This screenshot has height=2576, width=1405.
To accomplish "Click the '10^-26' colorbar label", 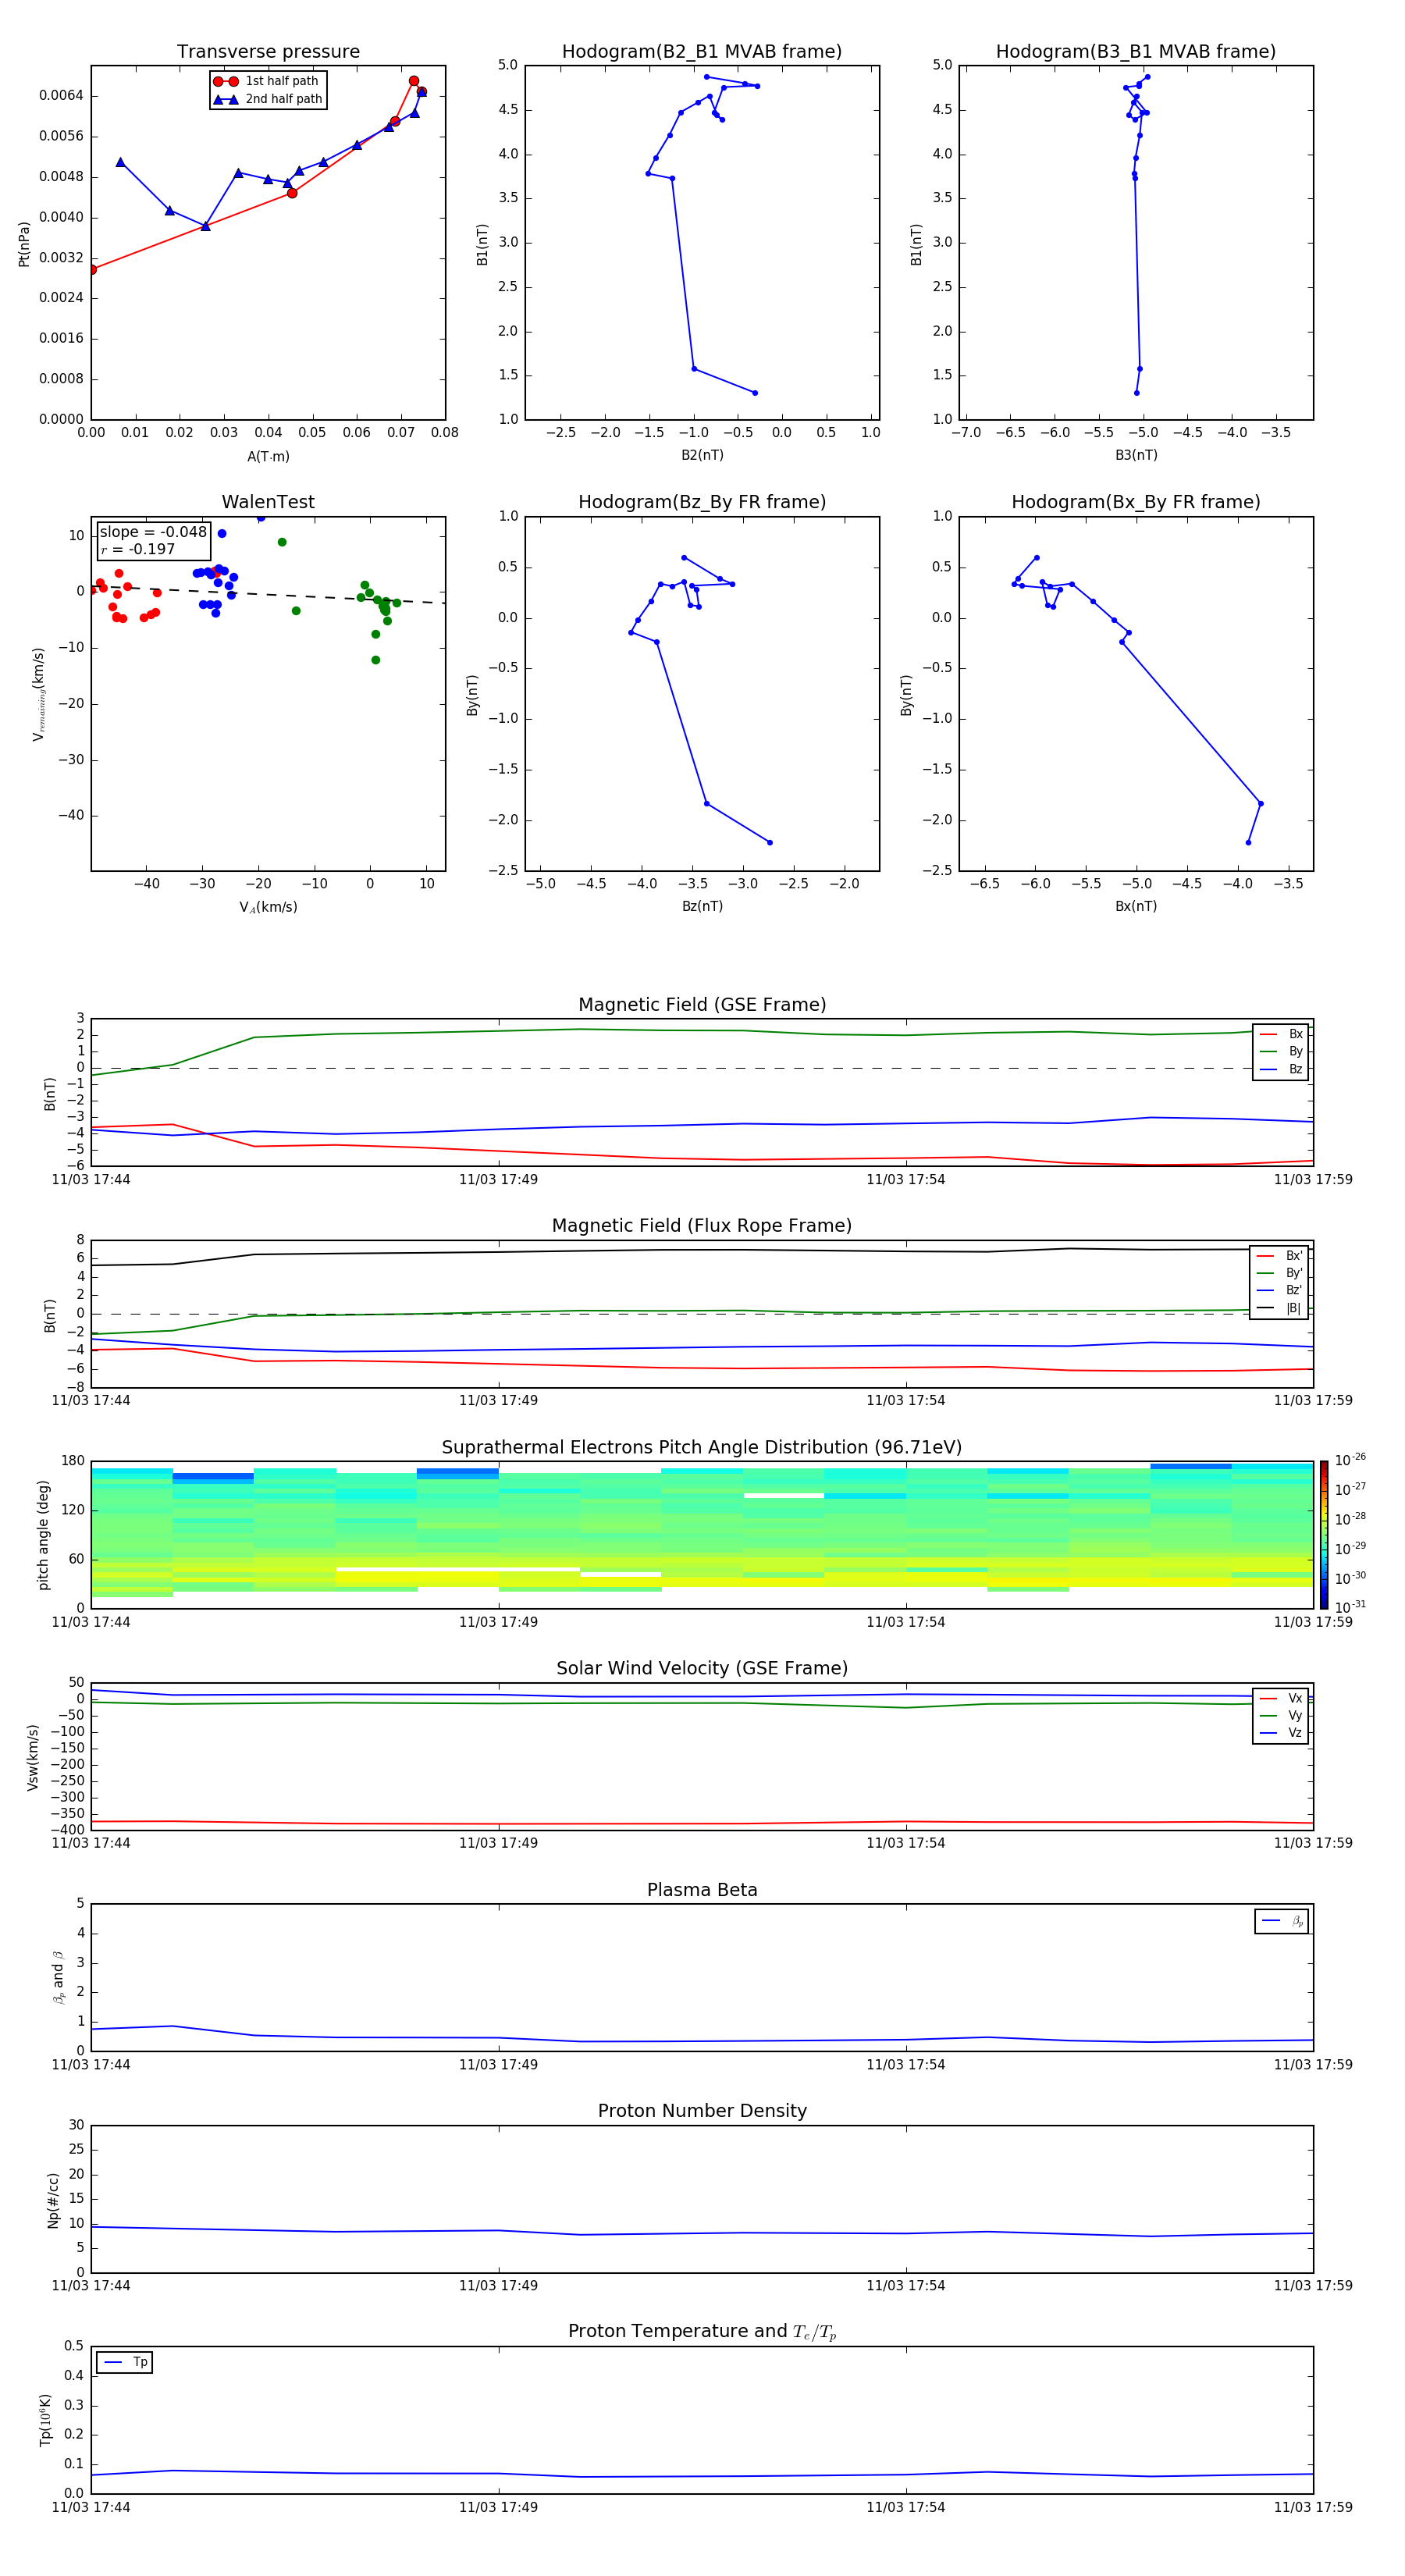I will coord(1350,1460).
